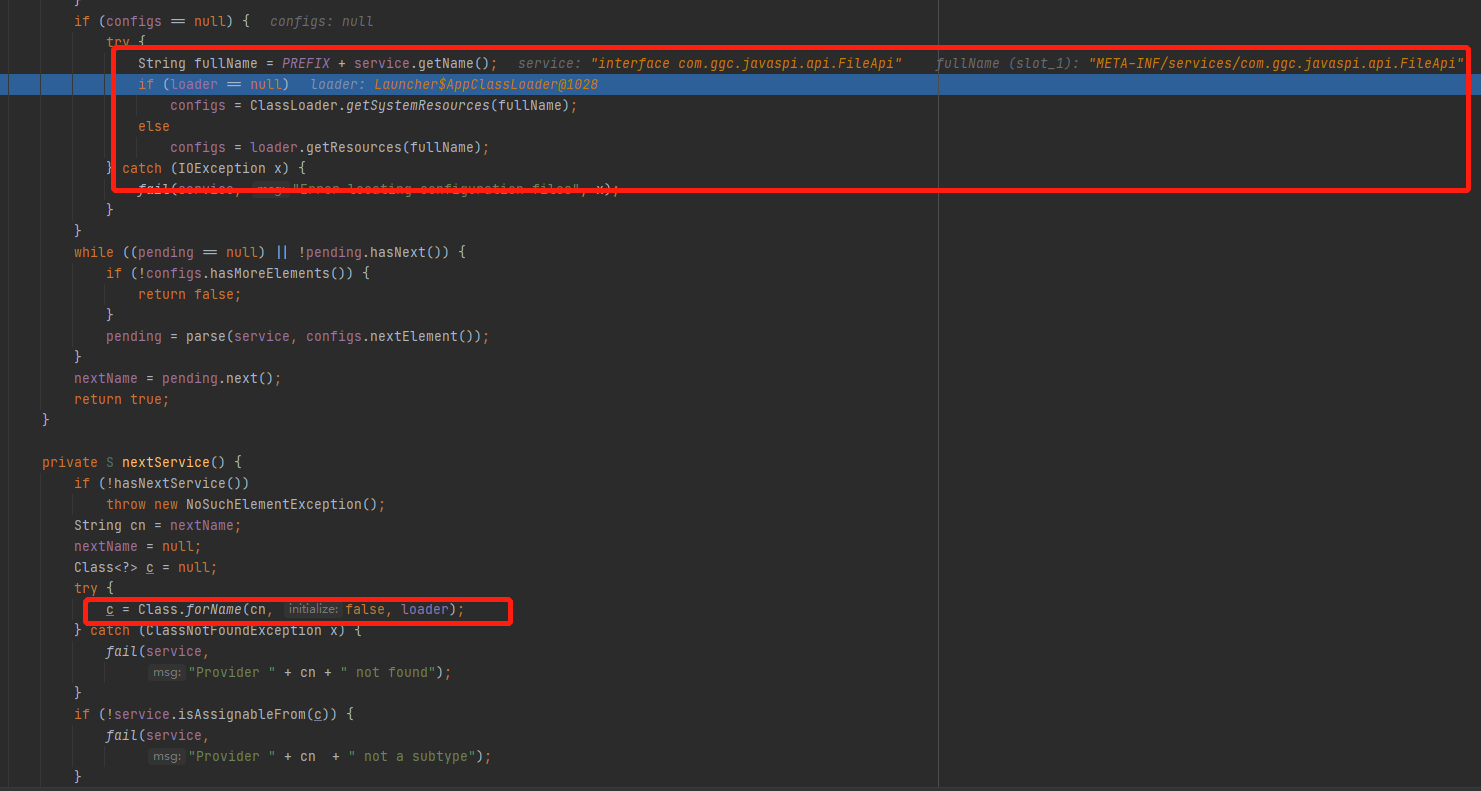Viewport: 1481px width, 791px height.
Task: Click the "Class<?> c = null;" declaration
Action: pyautogui.click(x=146, y=567)
